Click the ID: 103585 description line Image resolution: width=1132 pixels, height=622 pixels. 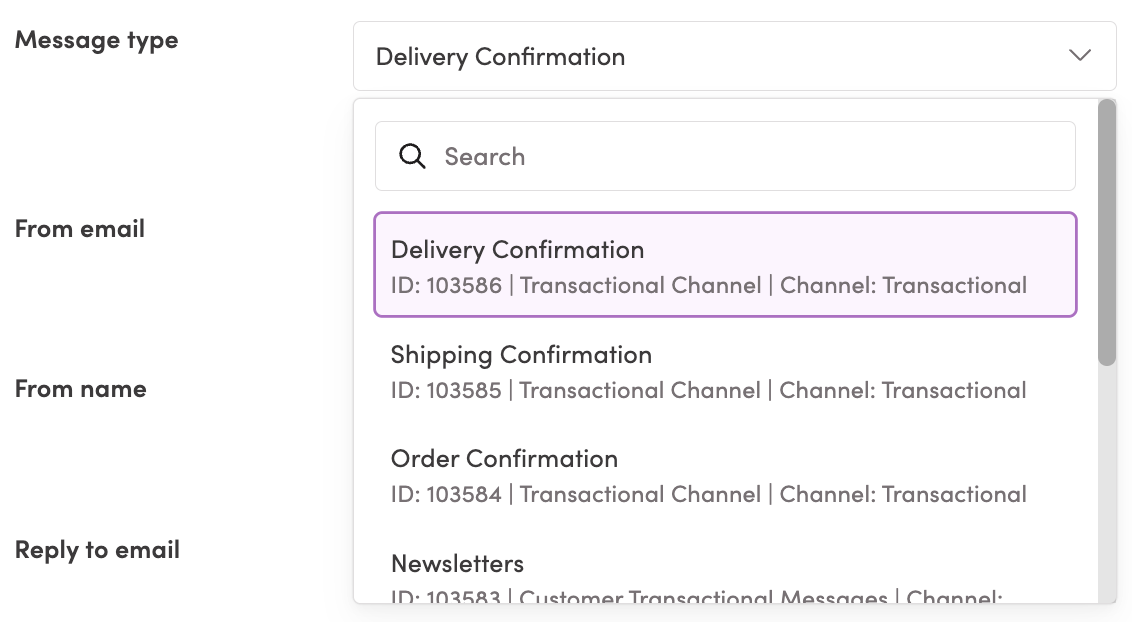point(708,391)
